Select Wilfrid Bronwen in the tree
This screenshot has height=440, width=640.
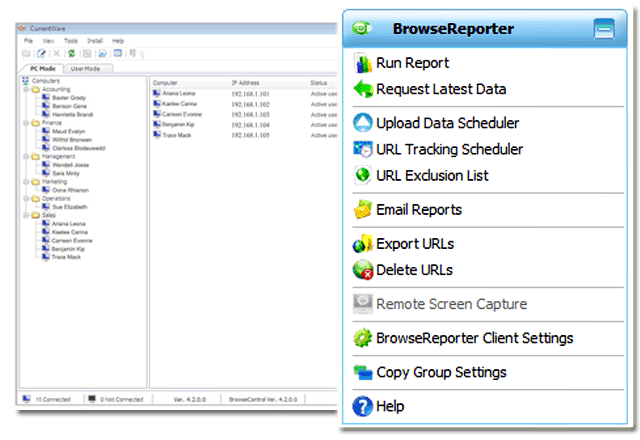tap(72, 140)
